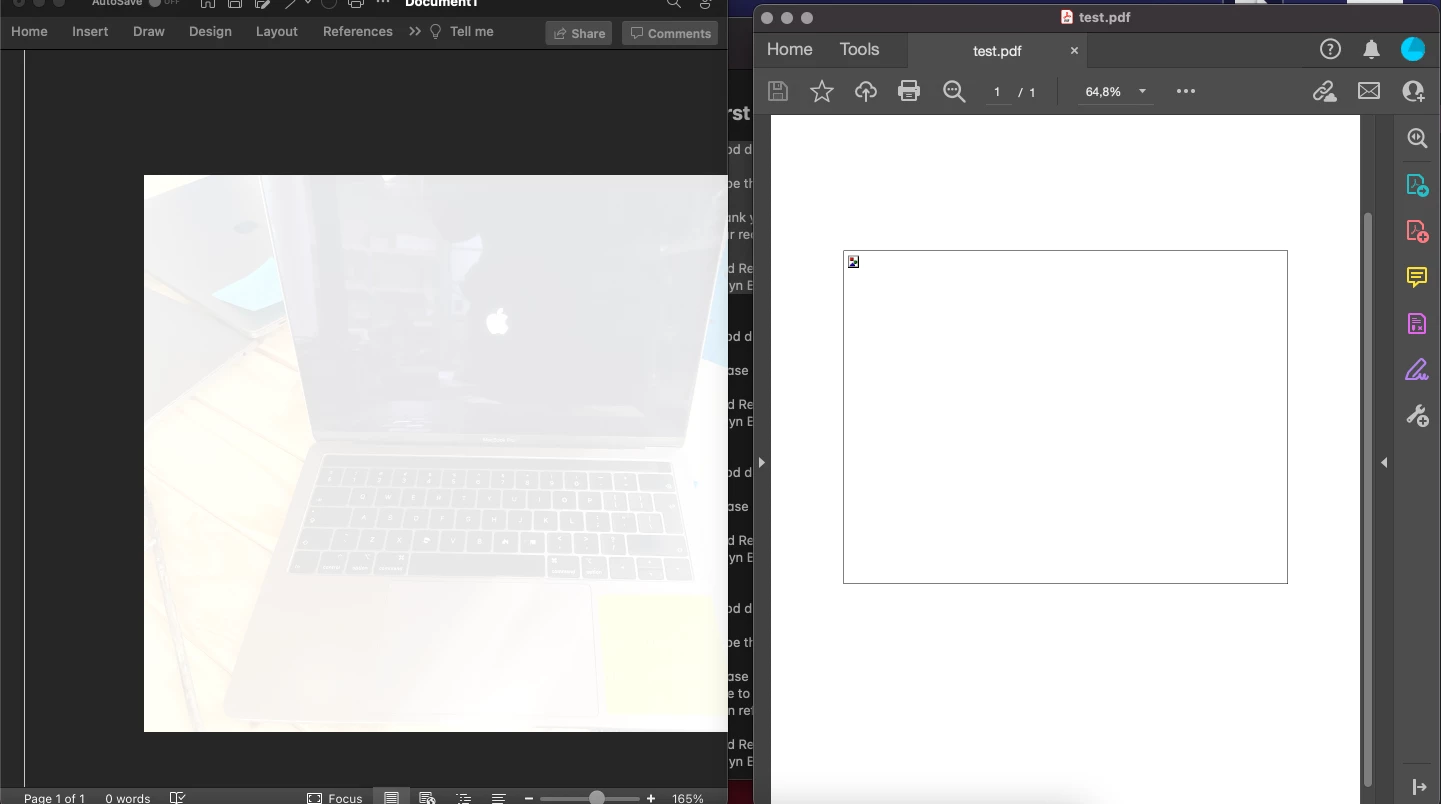Image resolution: width=1441 pixels, height=804 pixels.
Task: Open the search and zoom tool in right pane
Action: (1417, 139)
